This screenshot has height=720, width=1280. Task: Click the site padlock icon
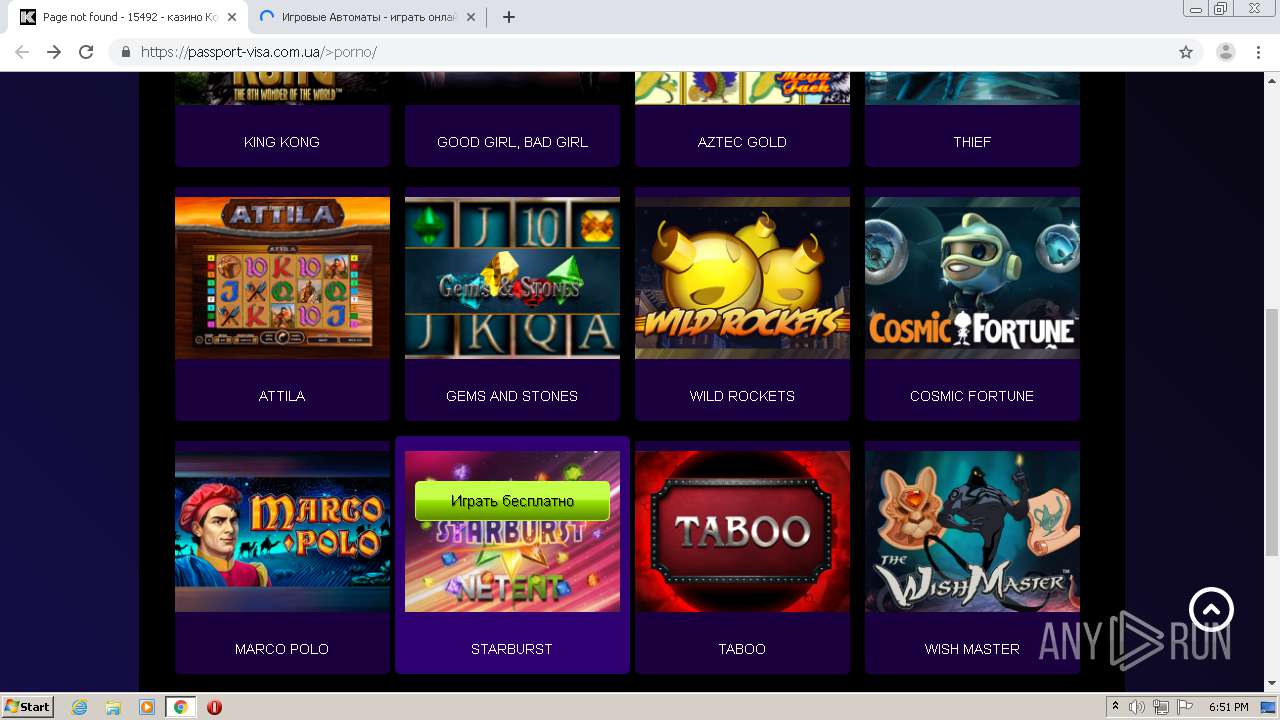(126, 52)
